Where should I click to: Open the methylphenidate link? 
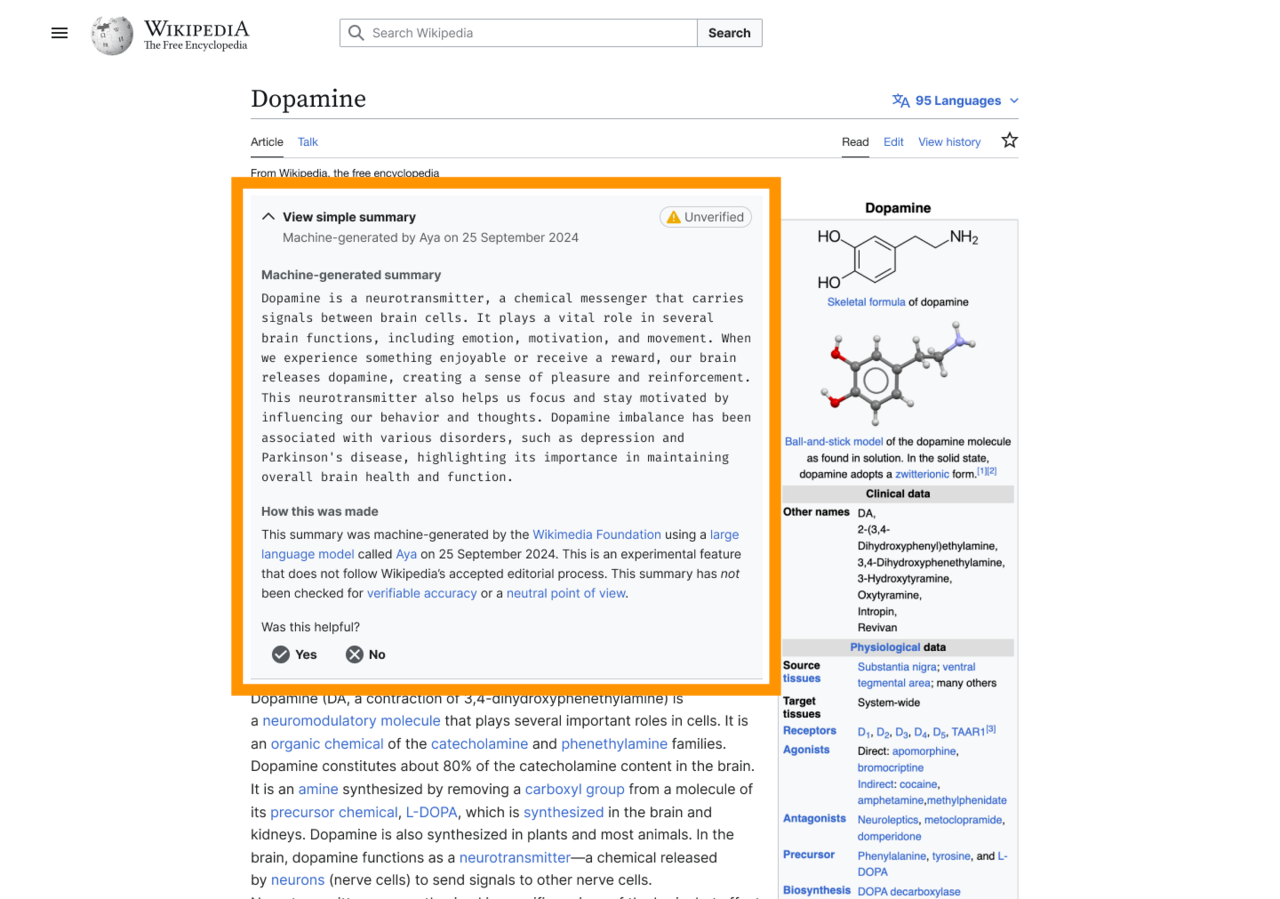(967, 800)
